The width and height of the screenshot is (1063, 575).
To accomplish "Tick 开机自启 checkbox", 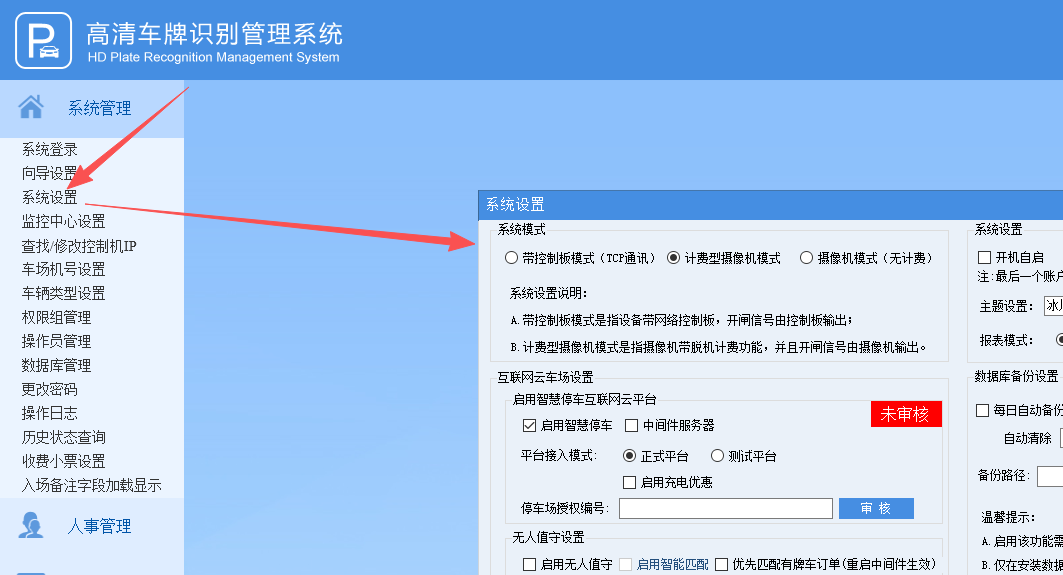I will click(x=984, y=257).
